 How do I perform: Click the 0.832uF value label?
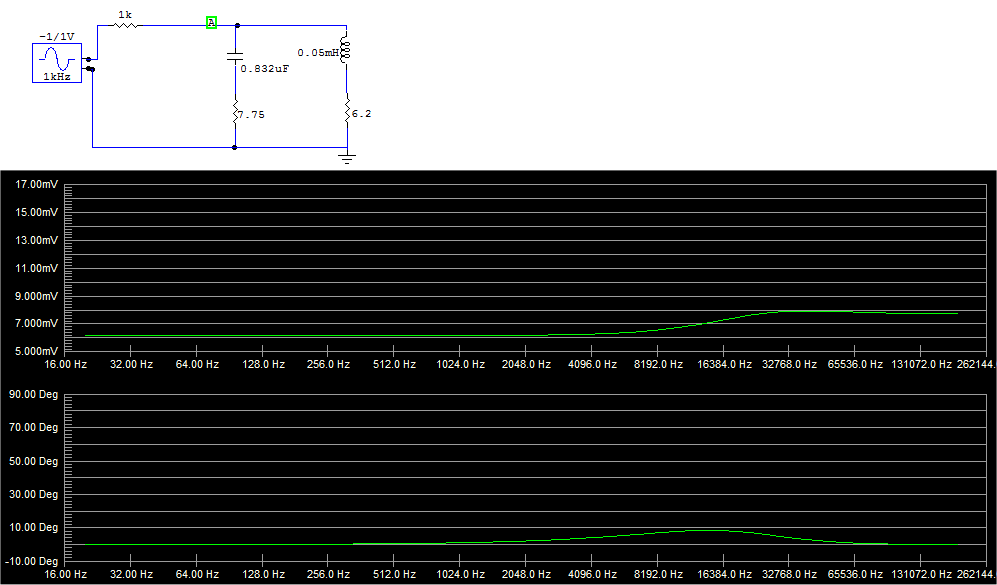point(265,69)
